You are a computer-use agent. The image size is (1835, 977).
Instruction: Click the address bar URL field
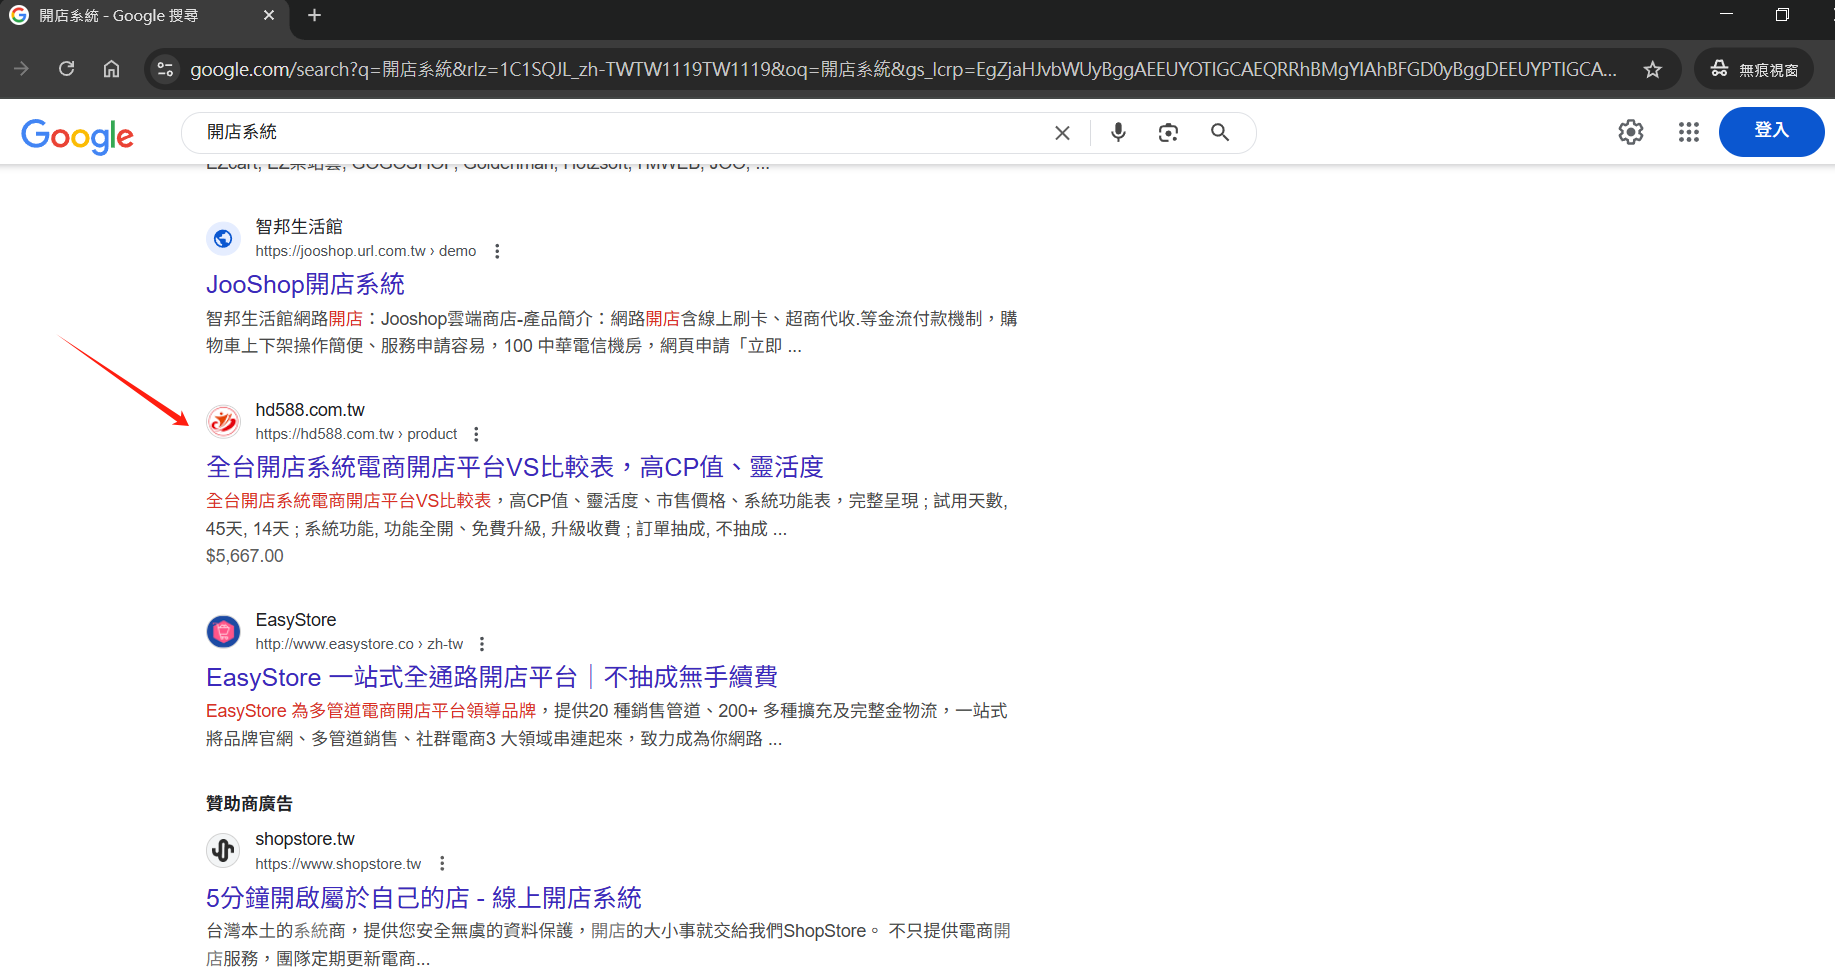pyautogui.click(x=903, y=69)
